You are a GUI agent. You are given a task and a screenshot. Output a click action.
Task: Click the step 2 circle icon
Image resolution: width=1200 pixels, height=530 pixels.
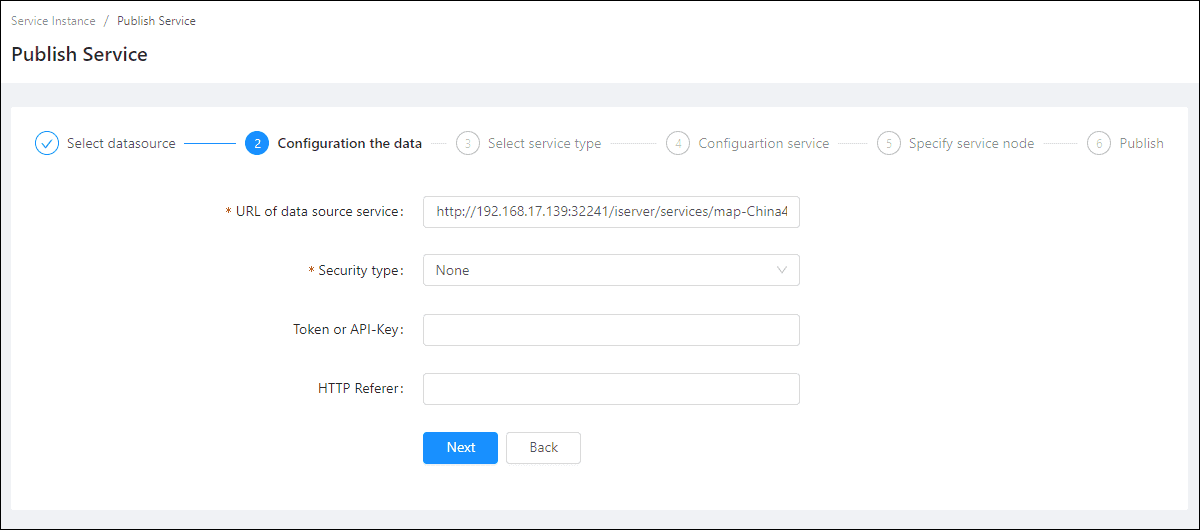pyautogui.click(x=257, y=143)
